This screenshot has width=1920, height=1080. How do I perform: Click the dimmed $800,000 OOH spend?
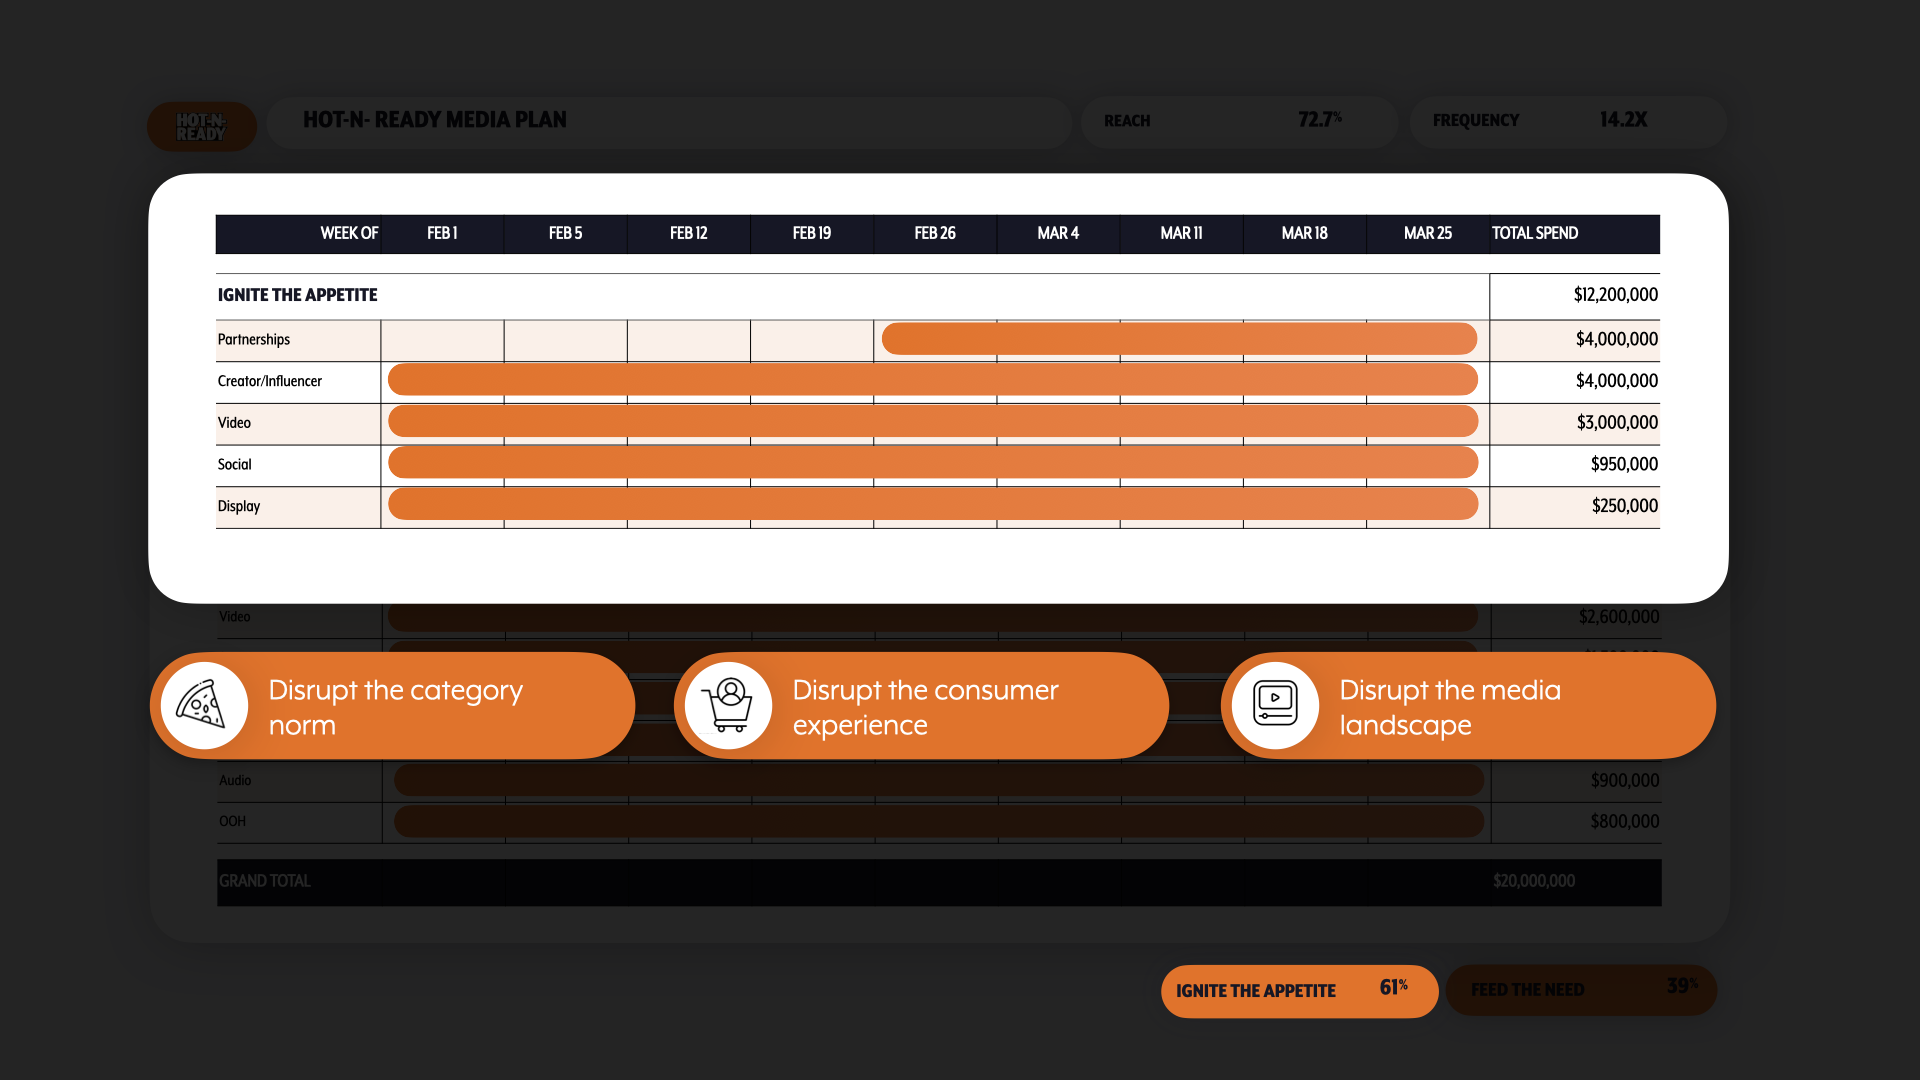coord(1624,822)
